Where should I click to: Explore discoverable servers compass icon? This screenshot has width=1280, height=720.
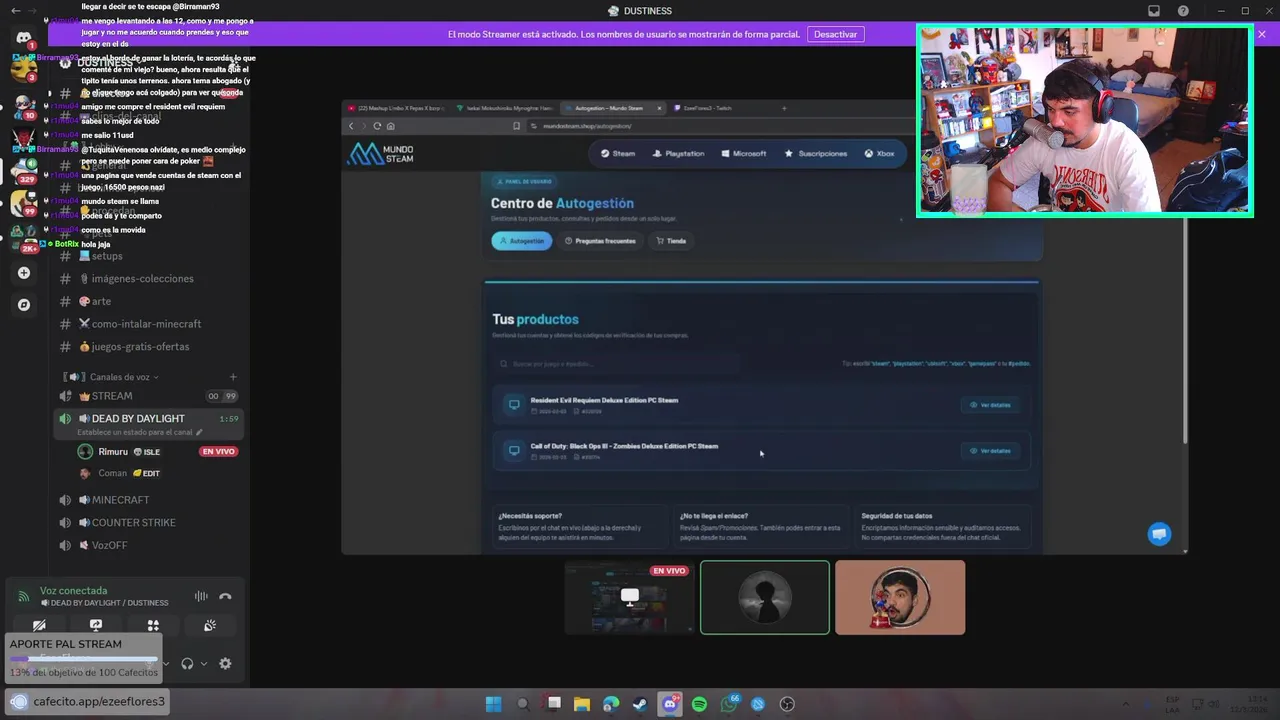pos(24,304)
